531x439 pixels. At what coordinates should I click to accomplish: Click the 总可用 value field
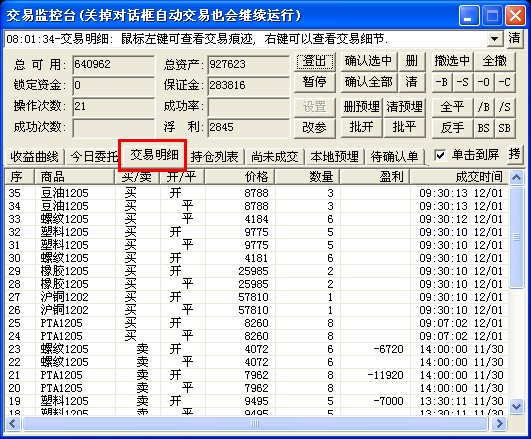click(x=113, y=64)
